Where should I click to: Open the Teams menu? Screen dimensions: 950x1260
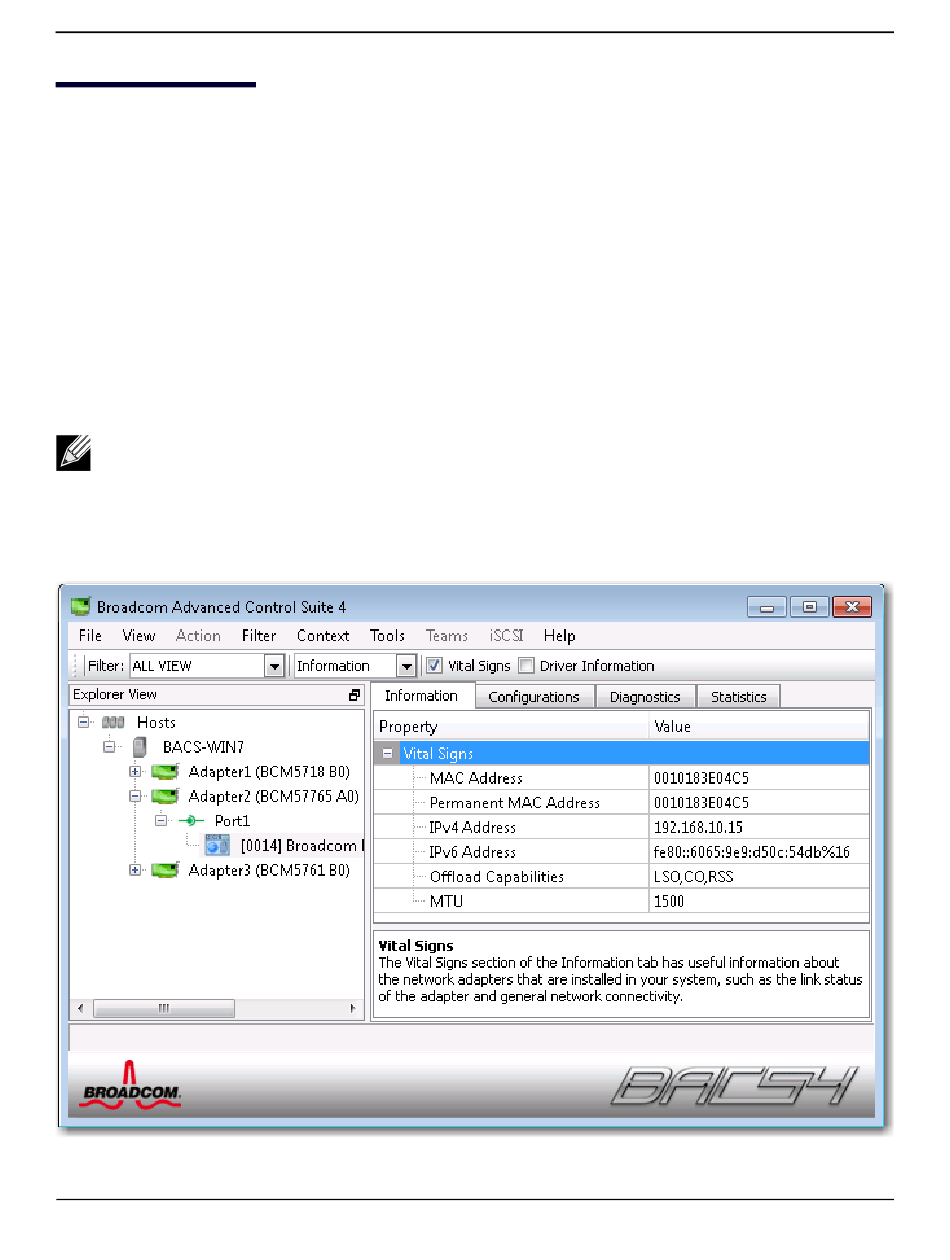(x=446, y=636)
